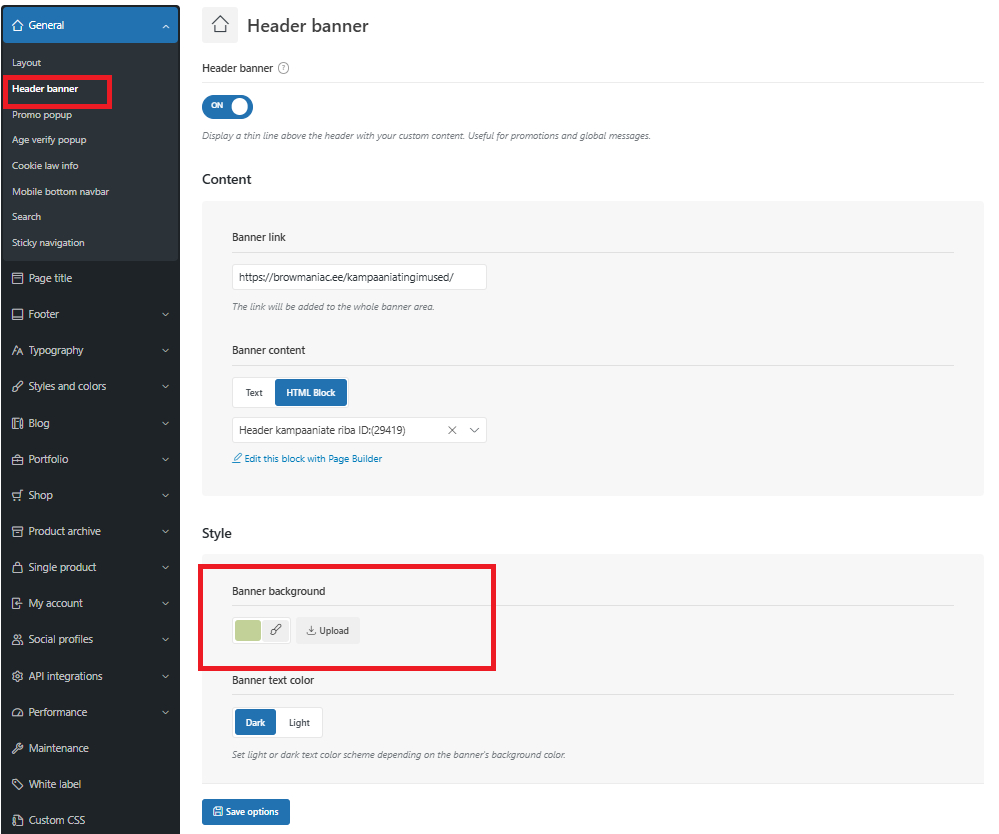Image resolution: width=999 pixels, height=834 pixels.
Task: Click the Social profiles people icon
Action: pos(18,639)
